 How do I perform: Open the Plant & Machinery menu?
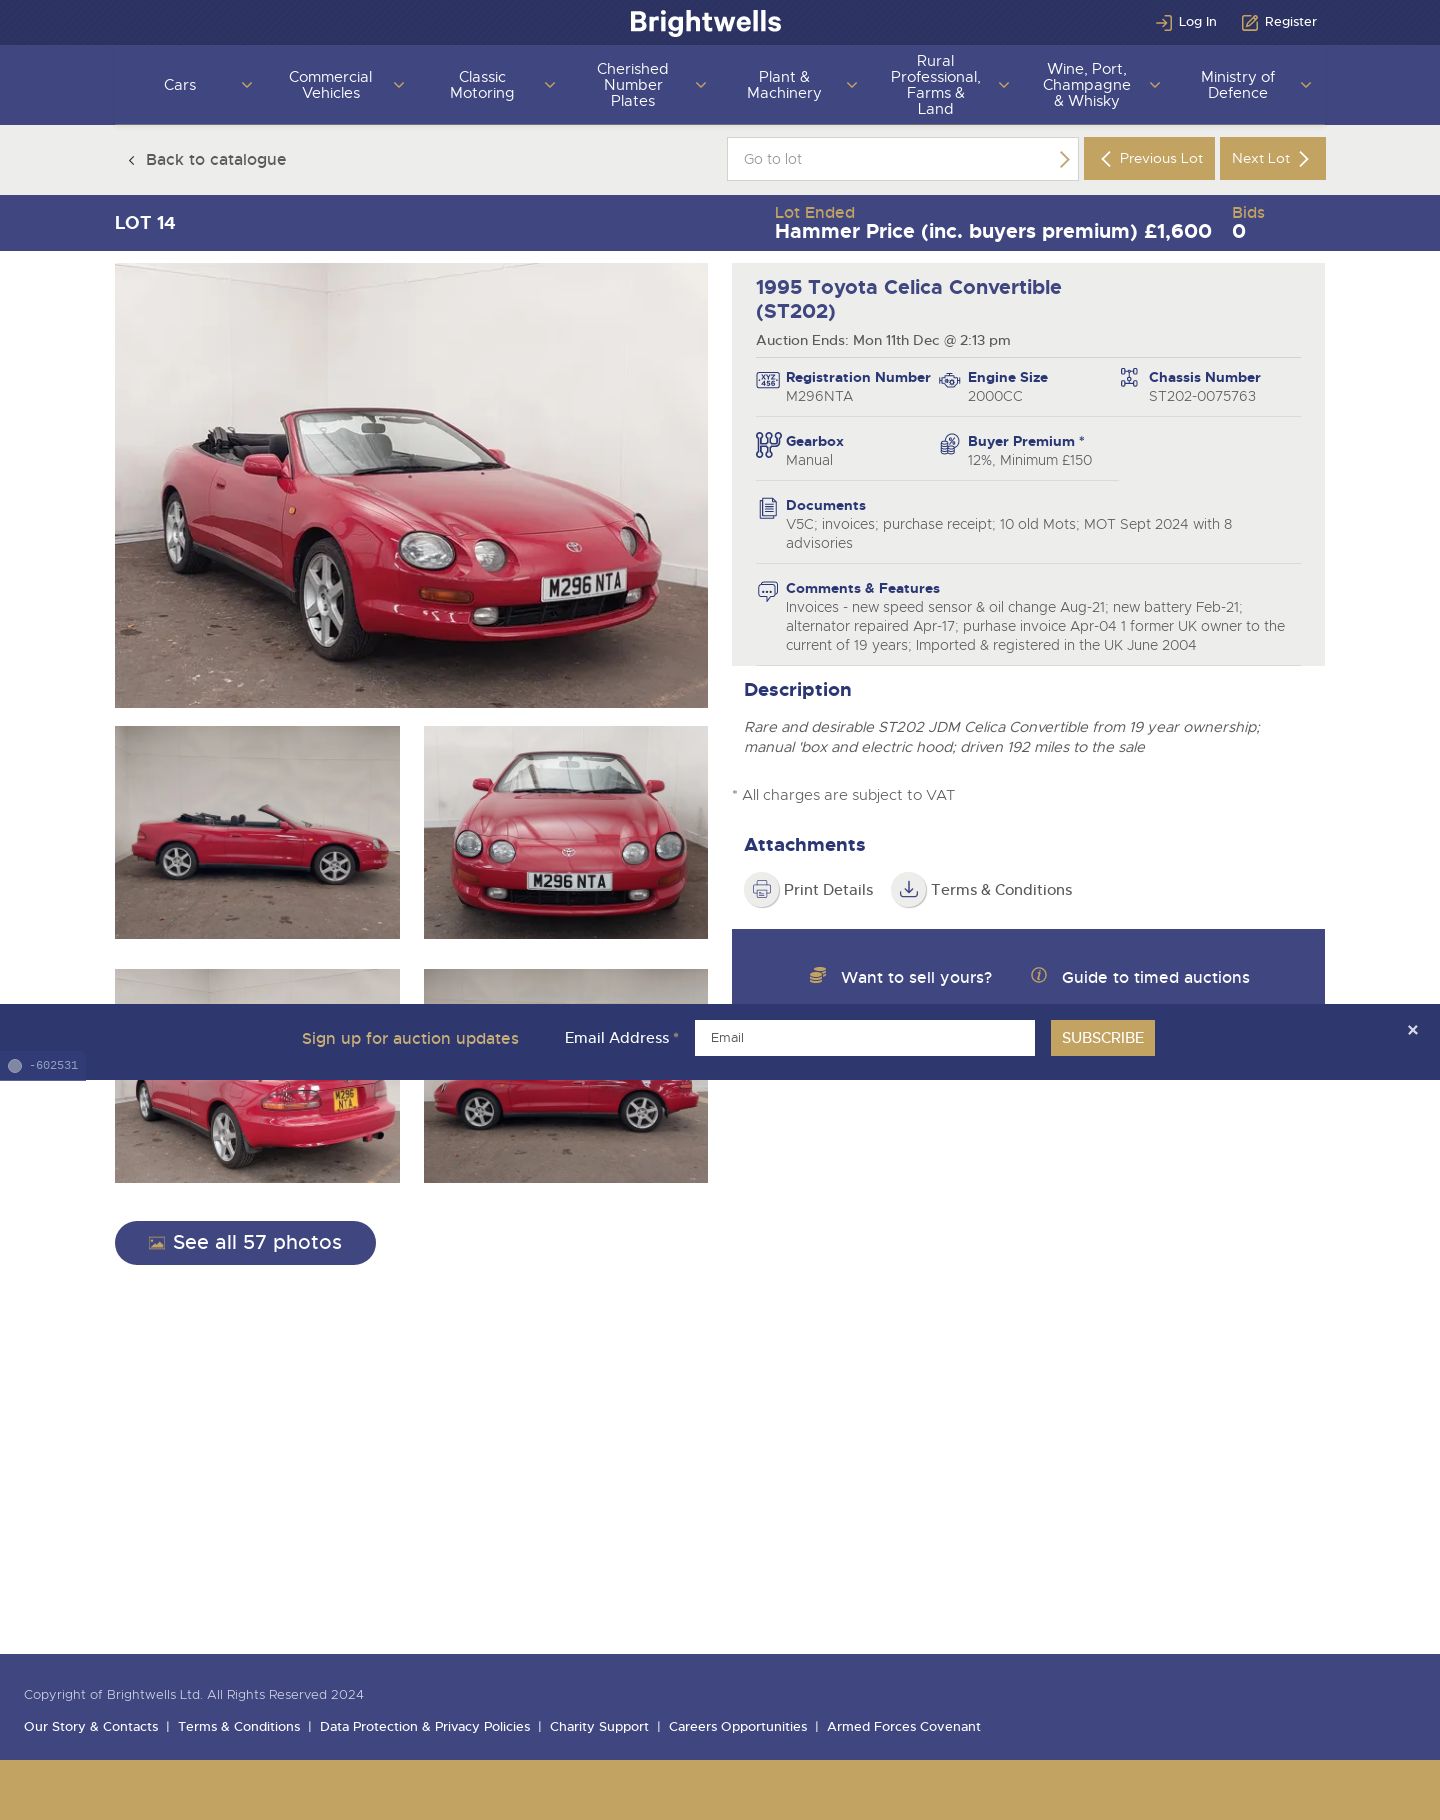(x=784, y=85)
